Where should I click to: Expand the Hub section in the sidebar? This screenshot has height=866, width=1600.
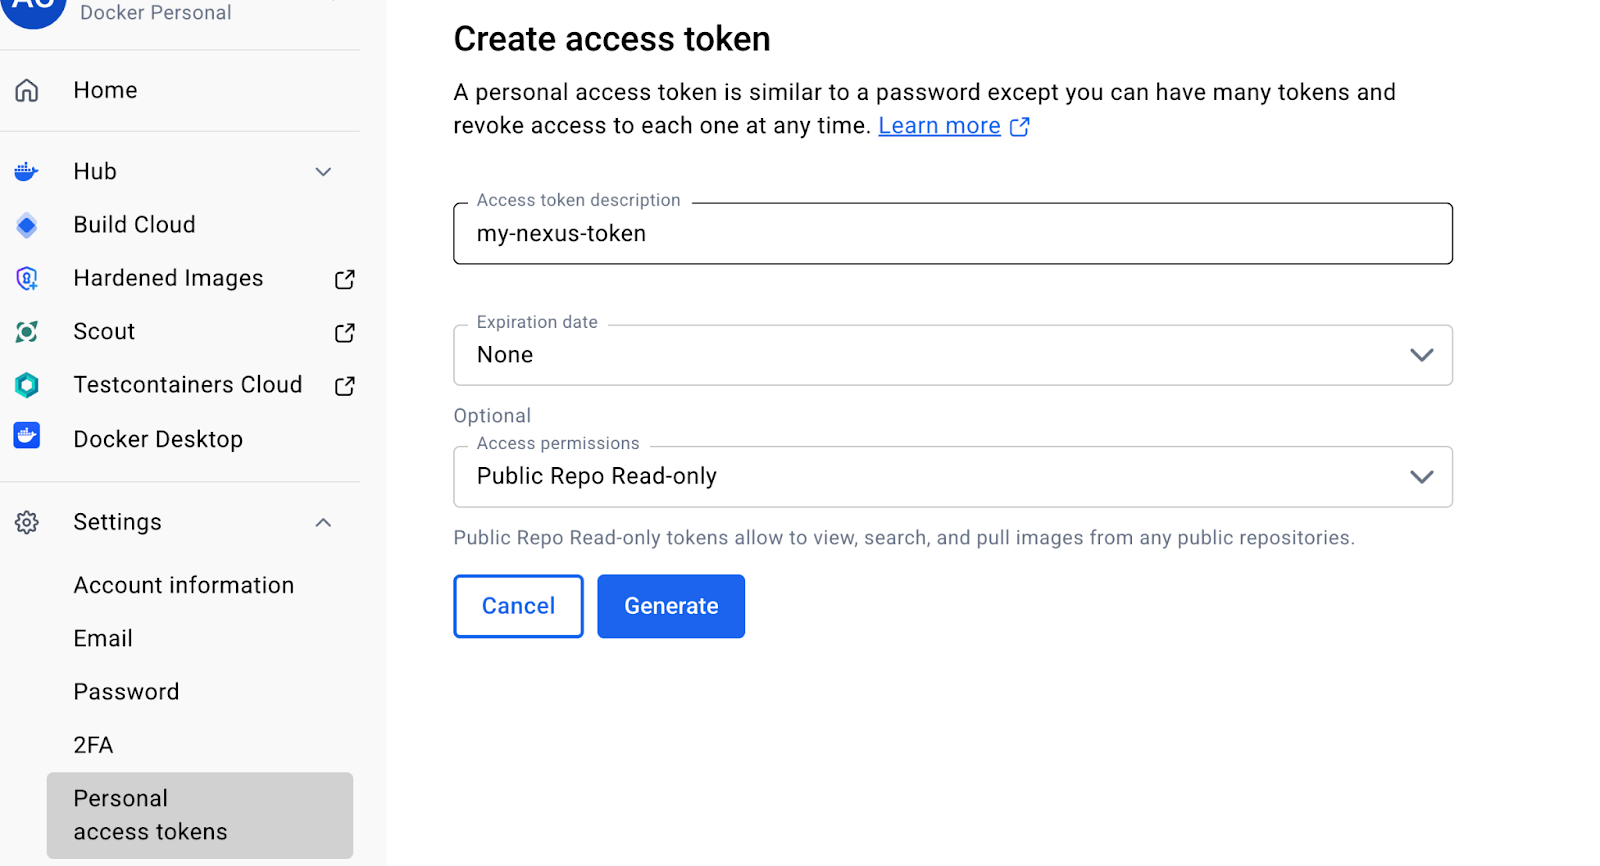click(x=322, y=171)
